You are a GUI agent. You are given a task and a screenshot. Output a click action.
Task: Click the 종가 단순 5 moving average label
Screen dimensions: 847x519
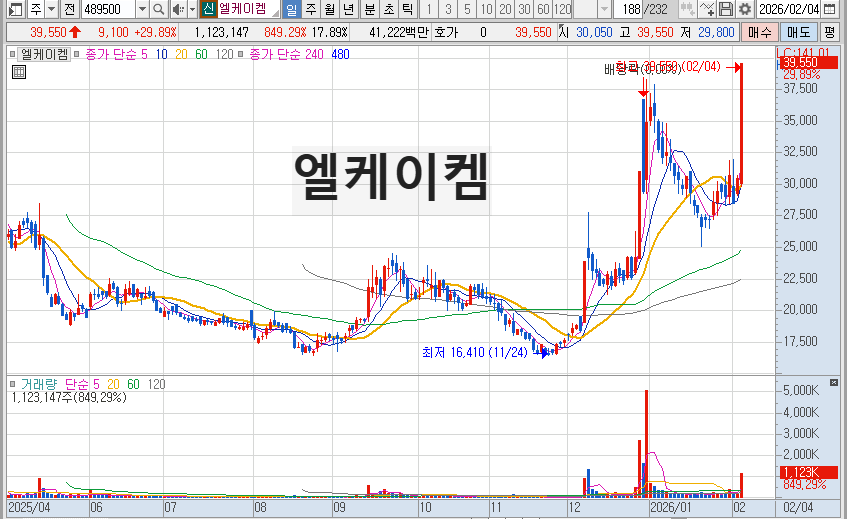click(x=116, y=55)
